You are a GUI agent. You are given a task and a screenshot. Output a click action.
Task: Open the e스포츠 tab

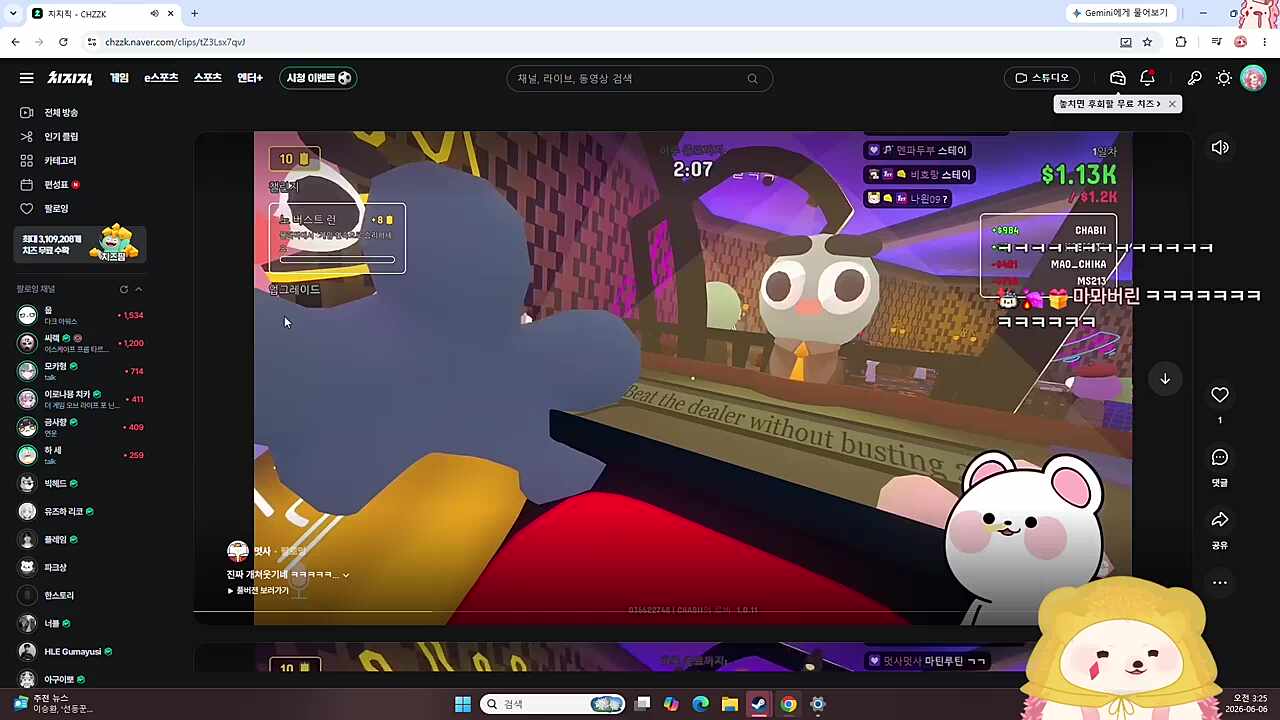161,78
